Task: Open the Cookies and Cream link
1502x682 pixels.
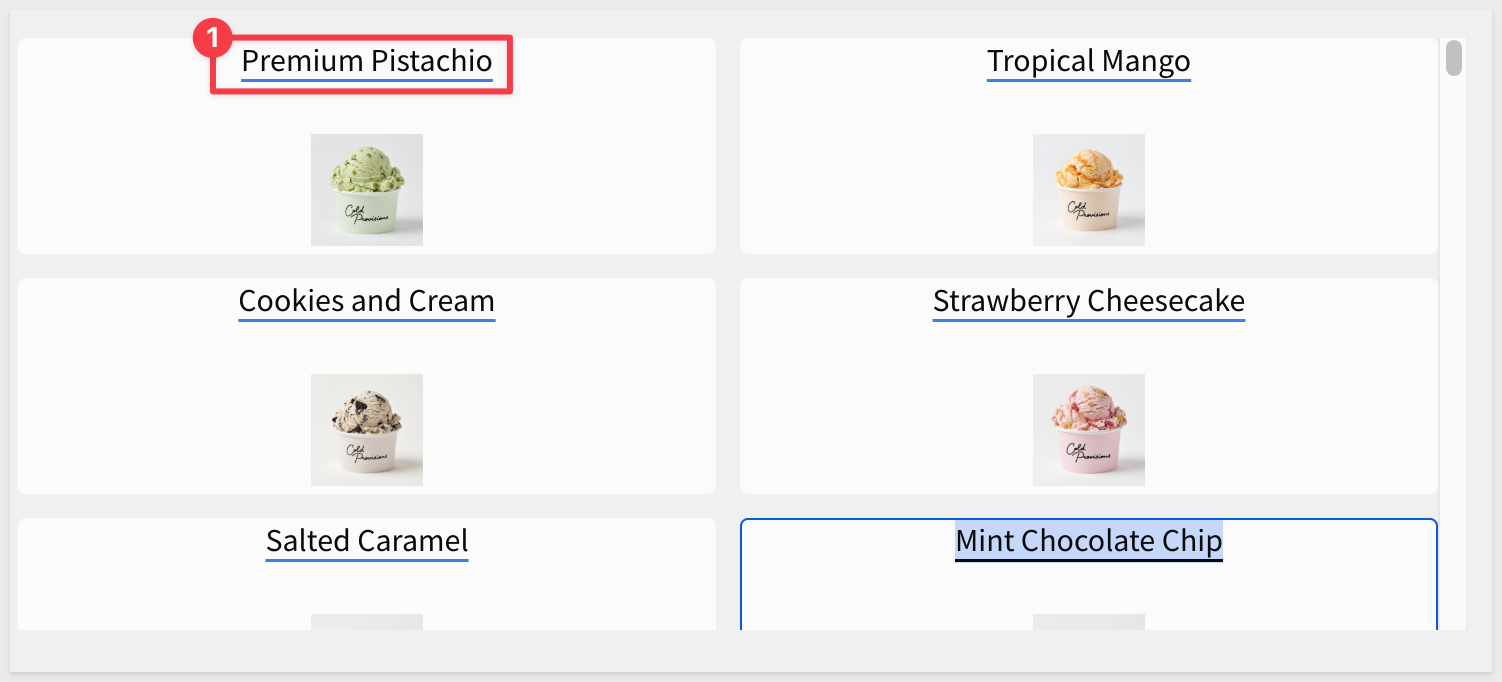Action: [x=367, y=302]
